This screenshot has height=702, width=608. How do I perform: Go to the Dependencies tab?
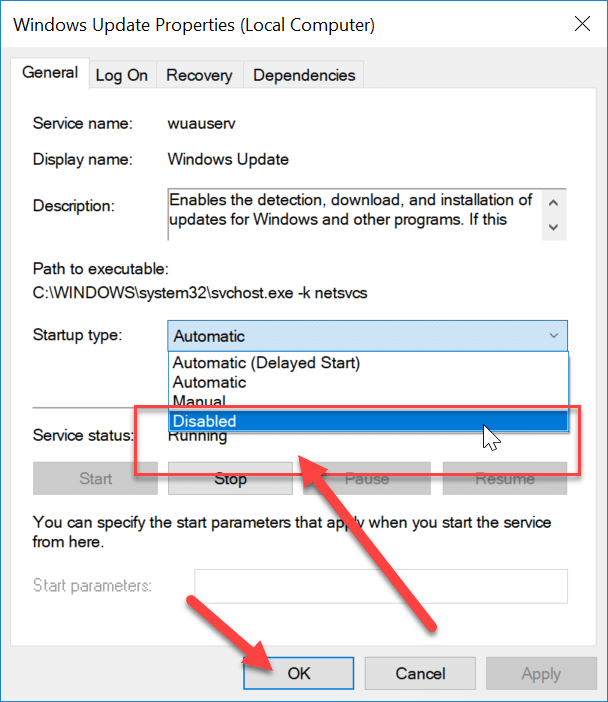(x=304, y=75)
